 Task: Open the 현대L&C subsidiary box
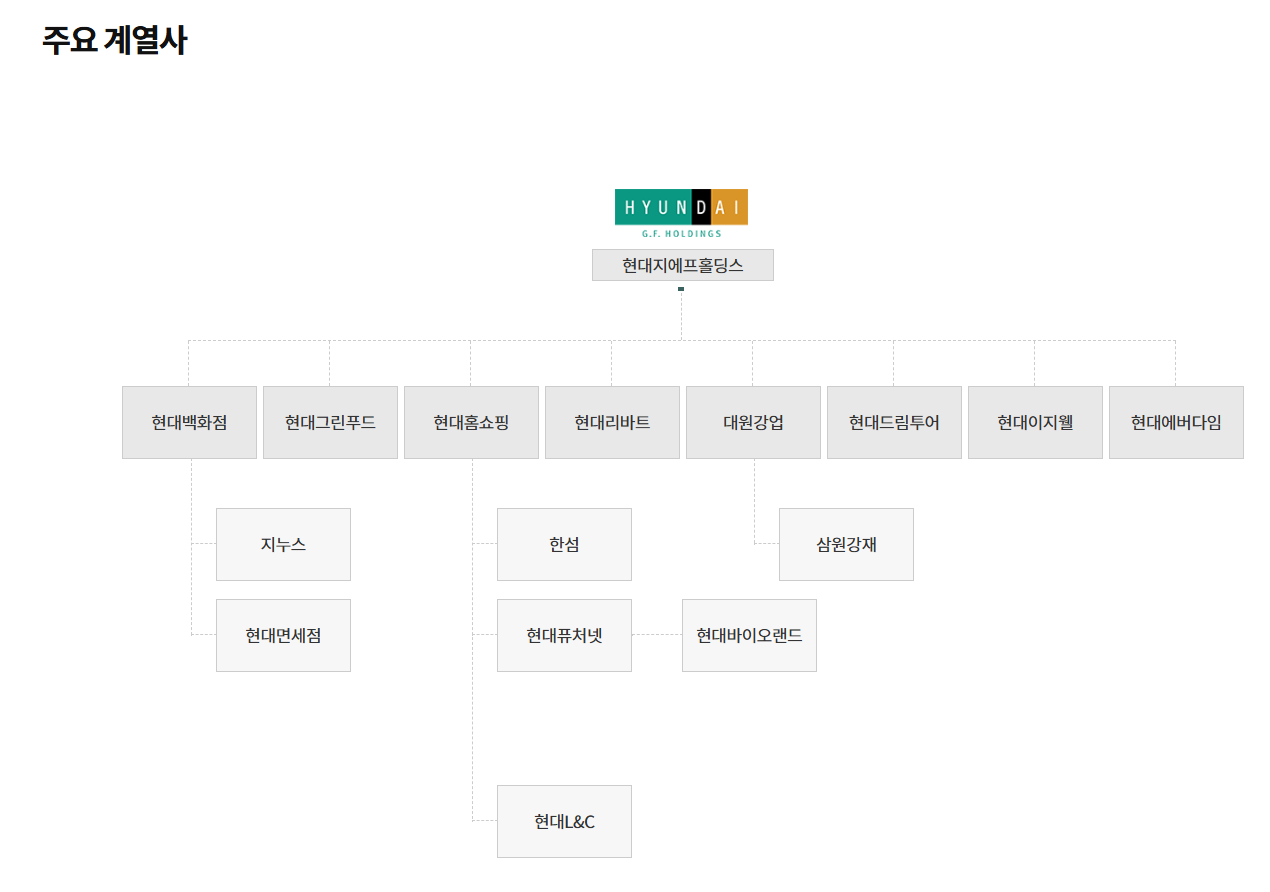(x=564, y=821)
